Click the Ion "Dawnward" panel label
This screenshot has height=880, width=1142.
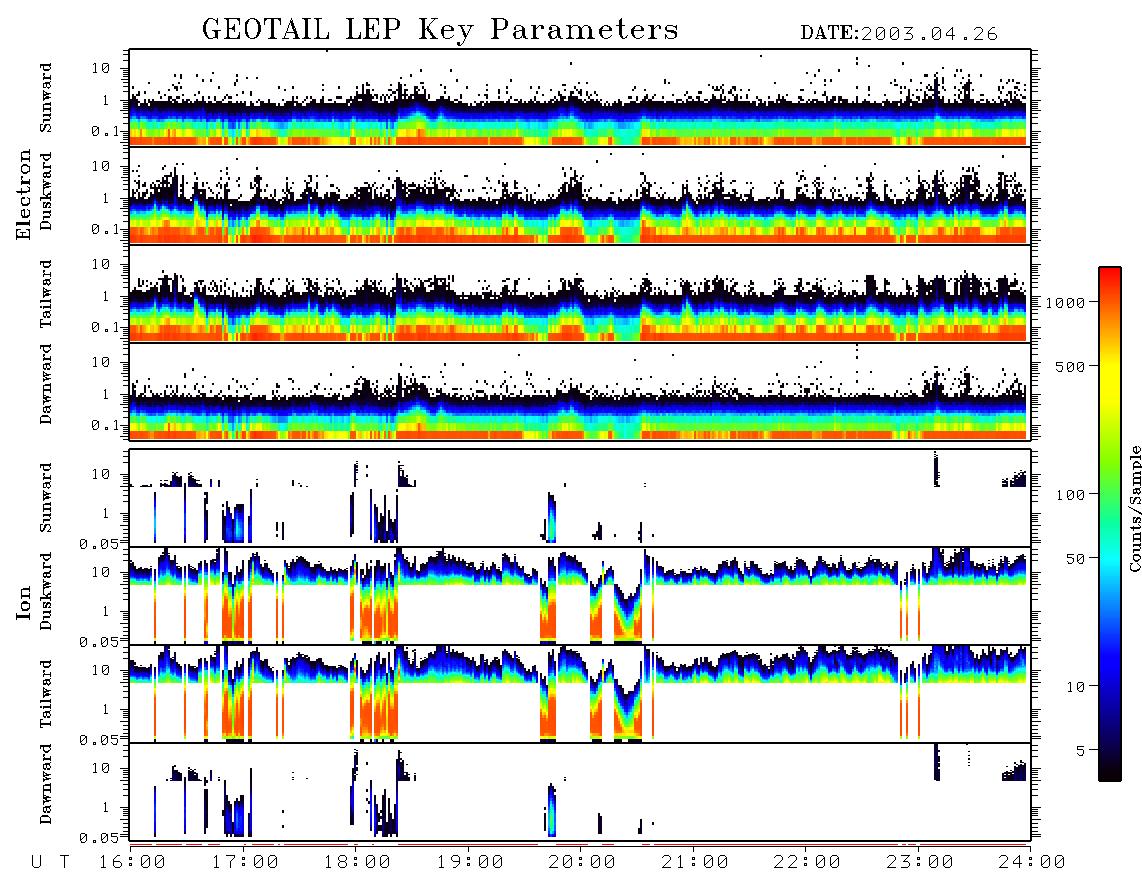pyautogui.click(x=46, y=784)
